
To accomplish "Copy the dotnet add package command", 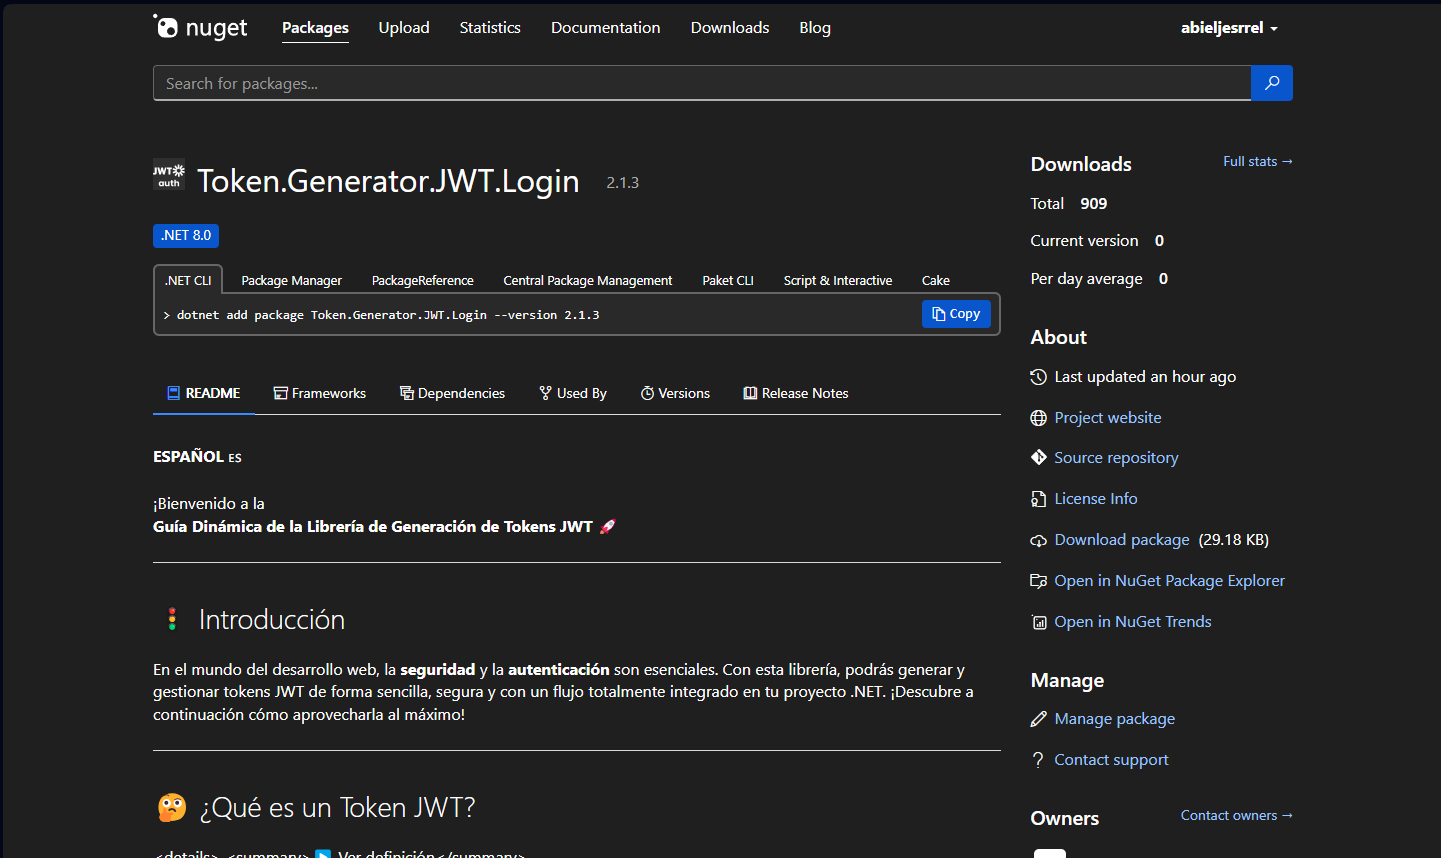I will 956,314.
